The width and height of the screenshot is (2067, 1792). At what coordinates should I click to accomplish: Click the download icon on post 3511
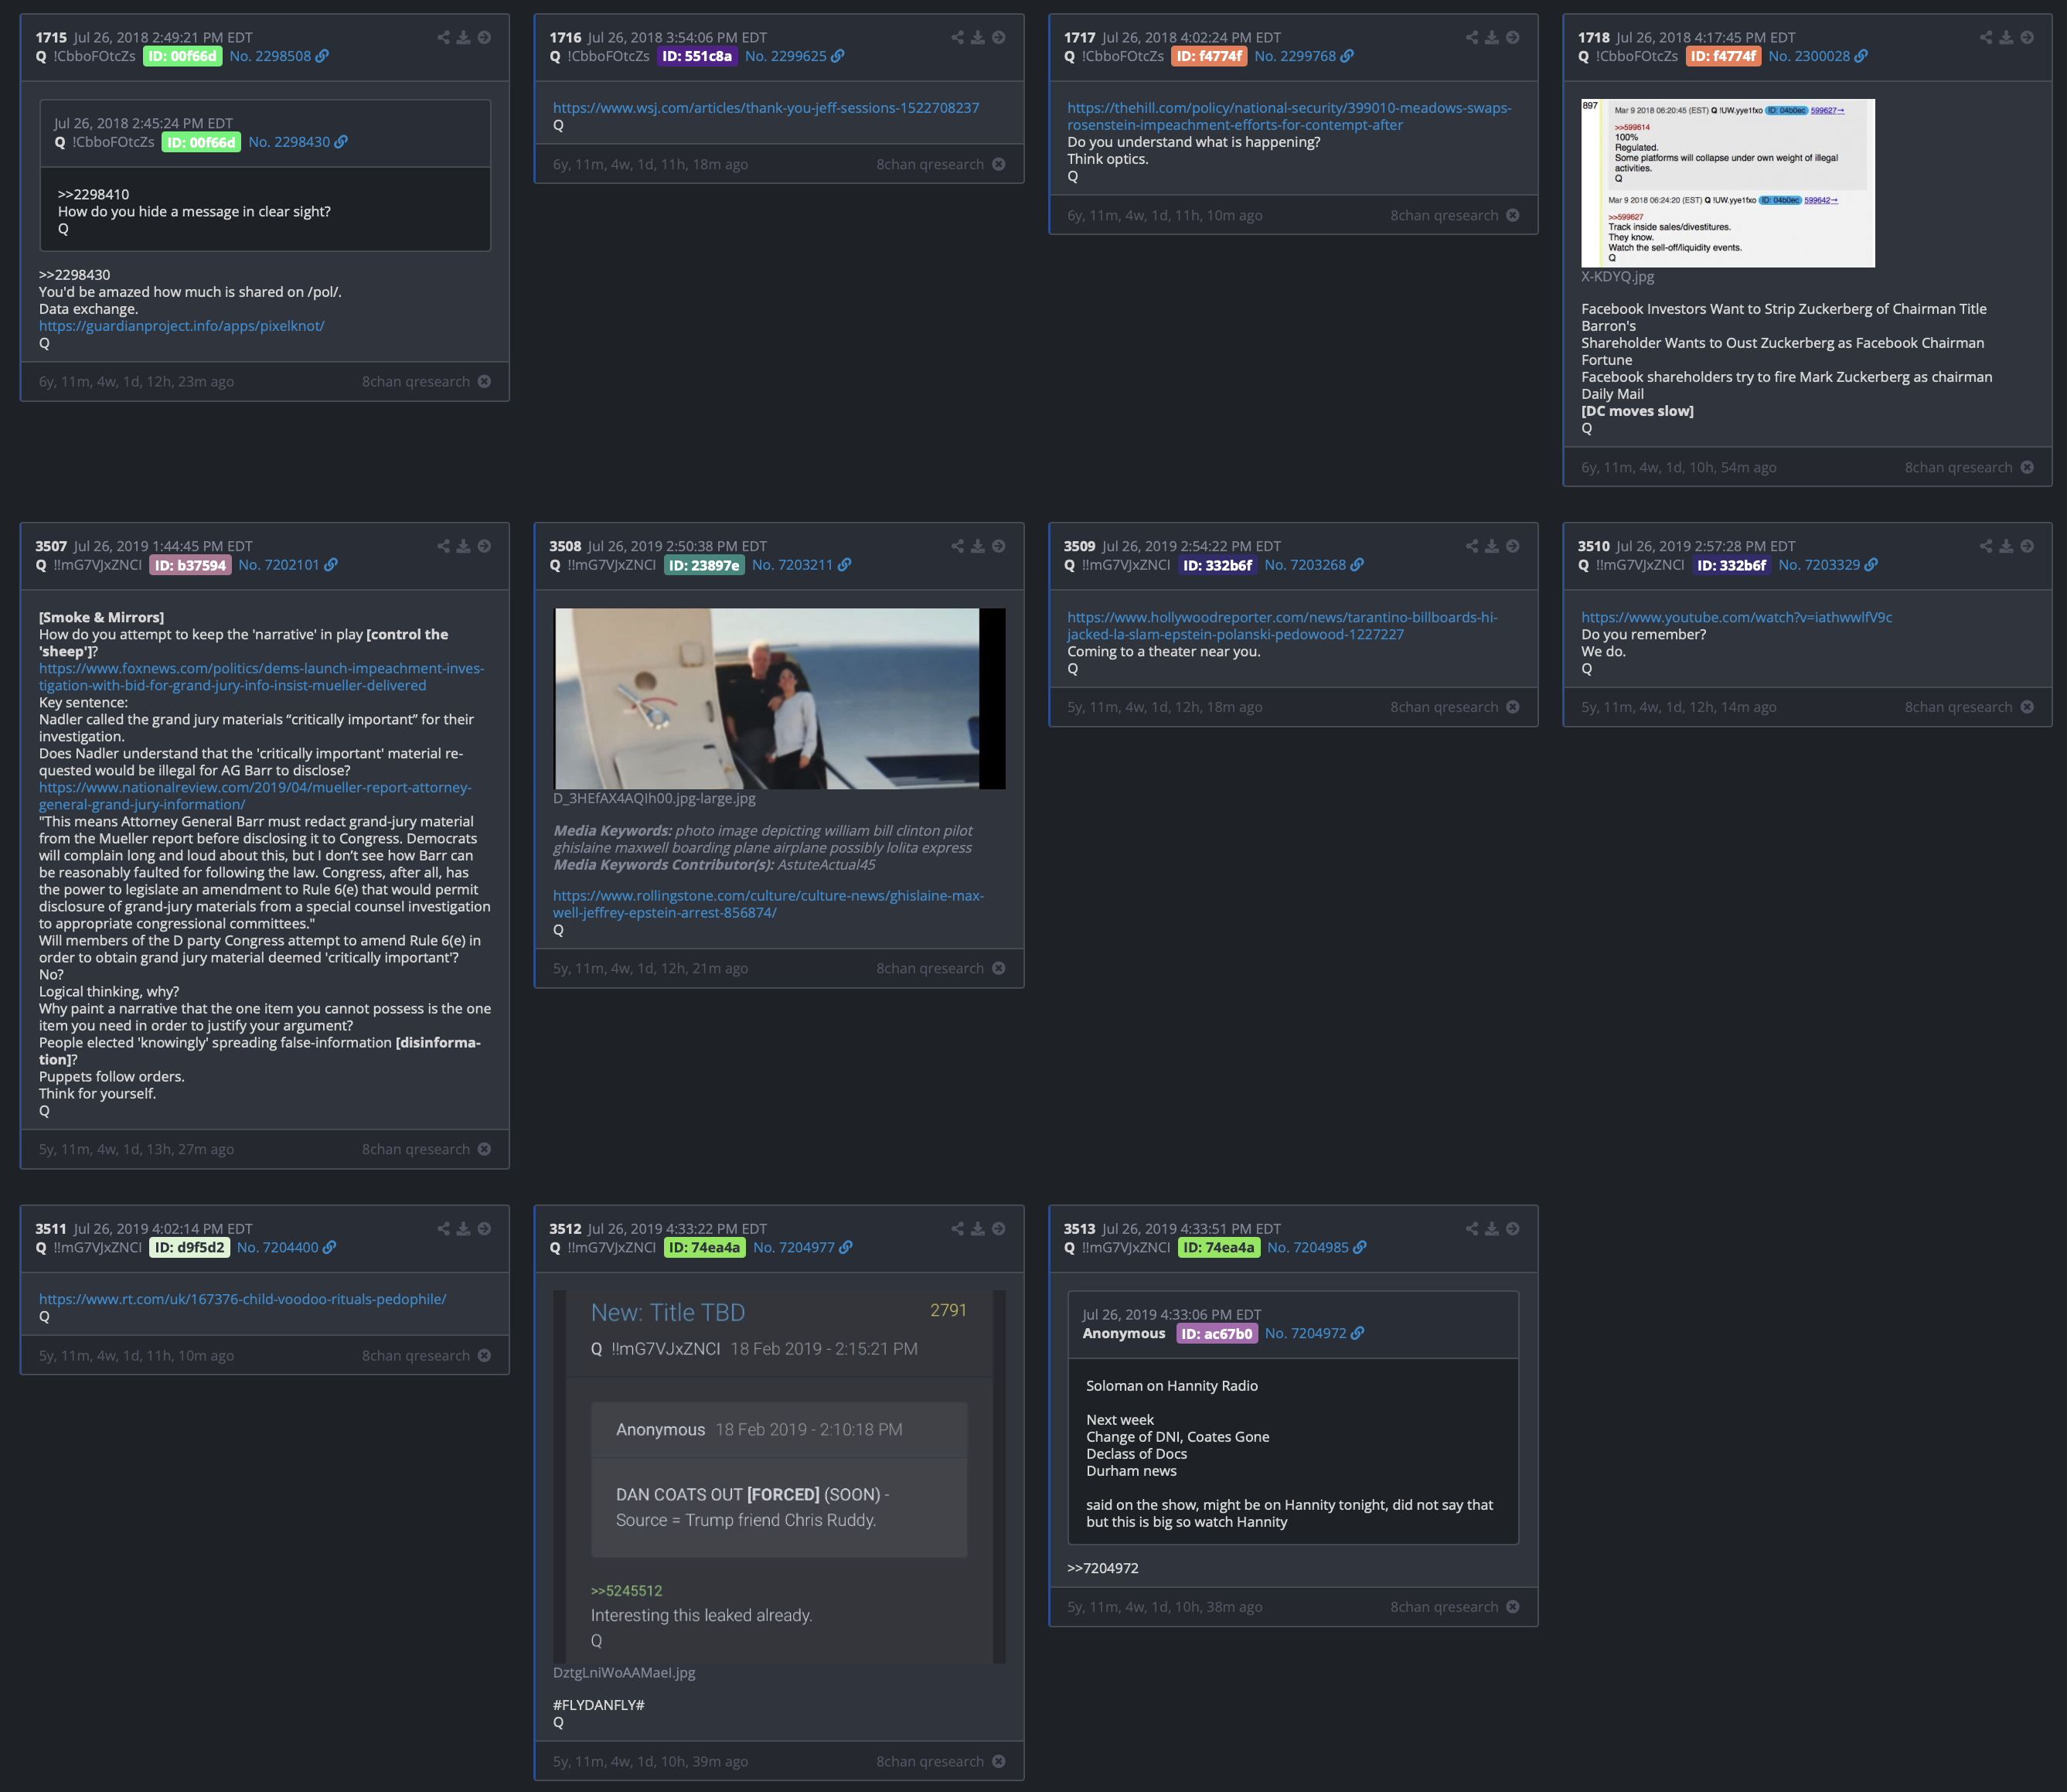[x=463, y=1229]
